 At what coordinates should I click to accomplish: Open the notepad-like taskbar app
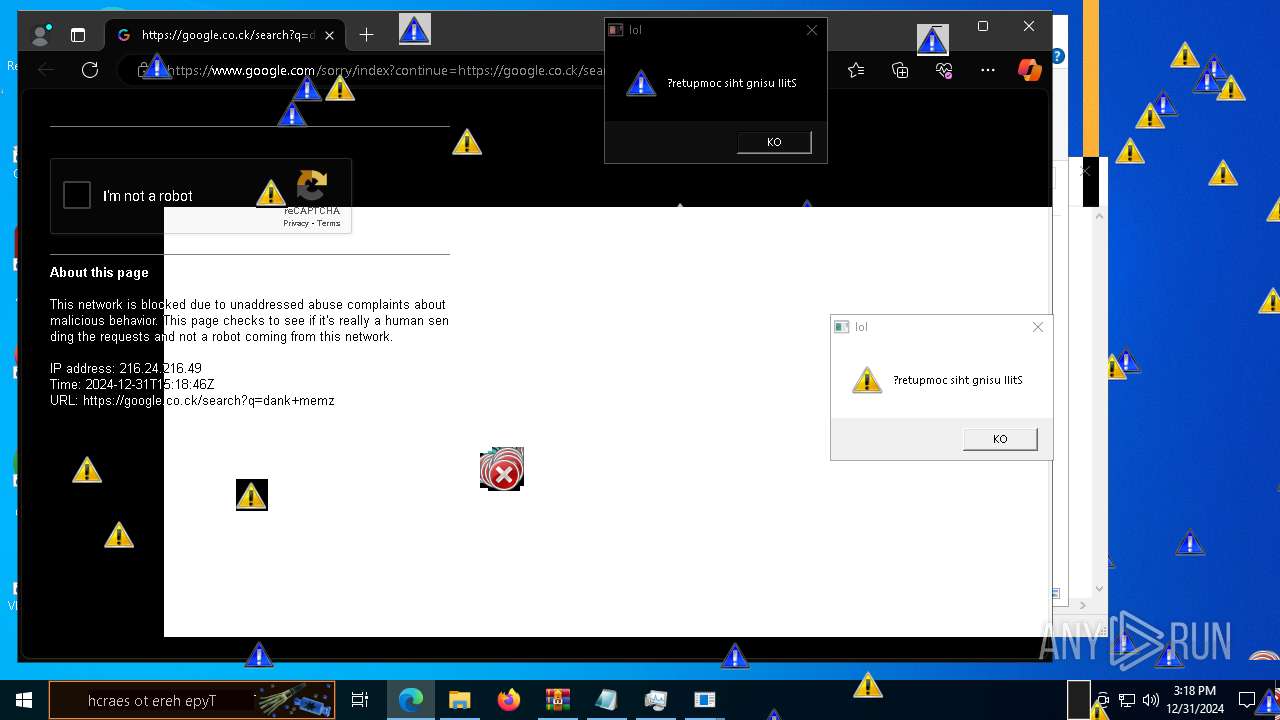pos(607,700)
